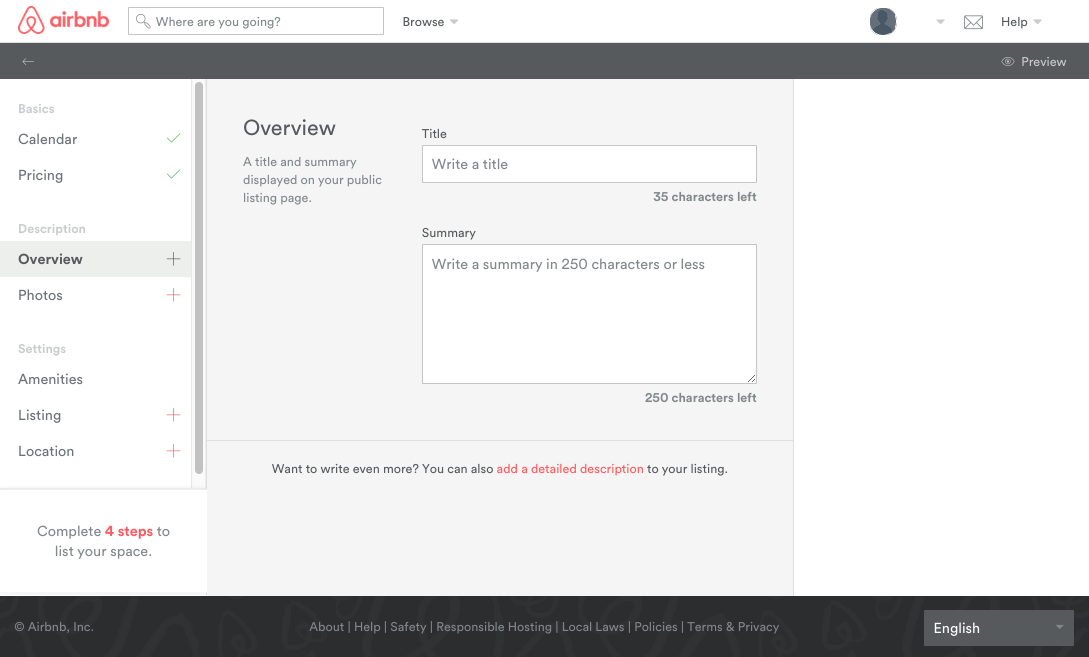
Task: Open the English language selector
Action: coord(998,628)
